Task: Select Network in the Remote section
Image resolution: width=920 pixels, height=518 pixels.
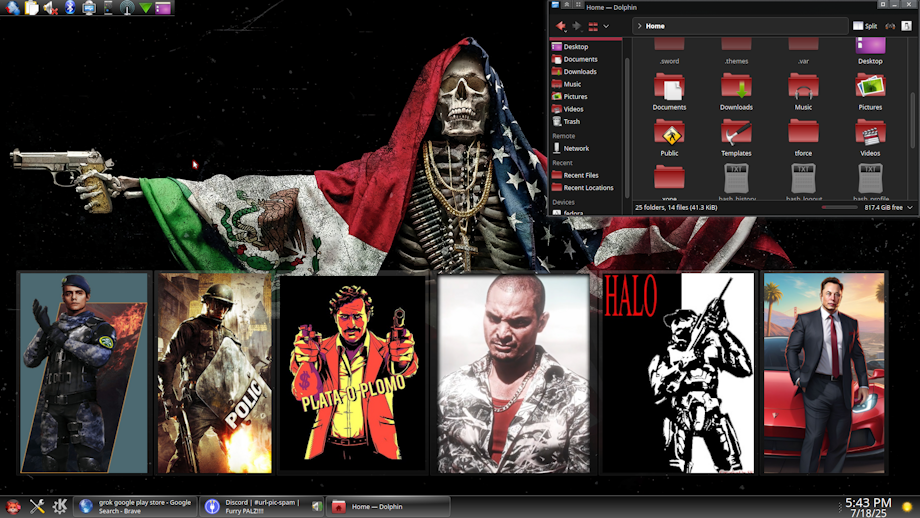Action: pos(575,148)
